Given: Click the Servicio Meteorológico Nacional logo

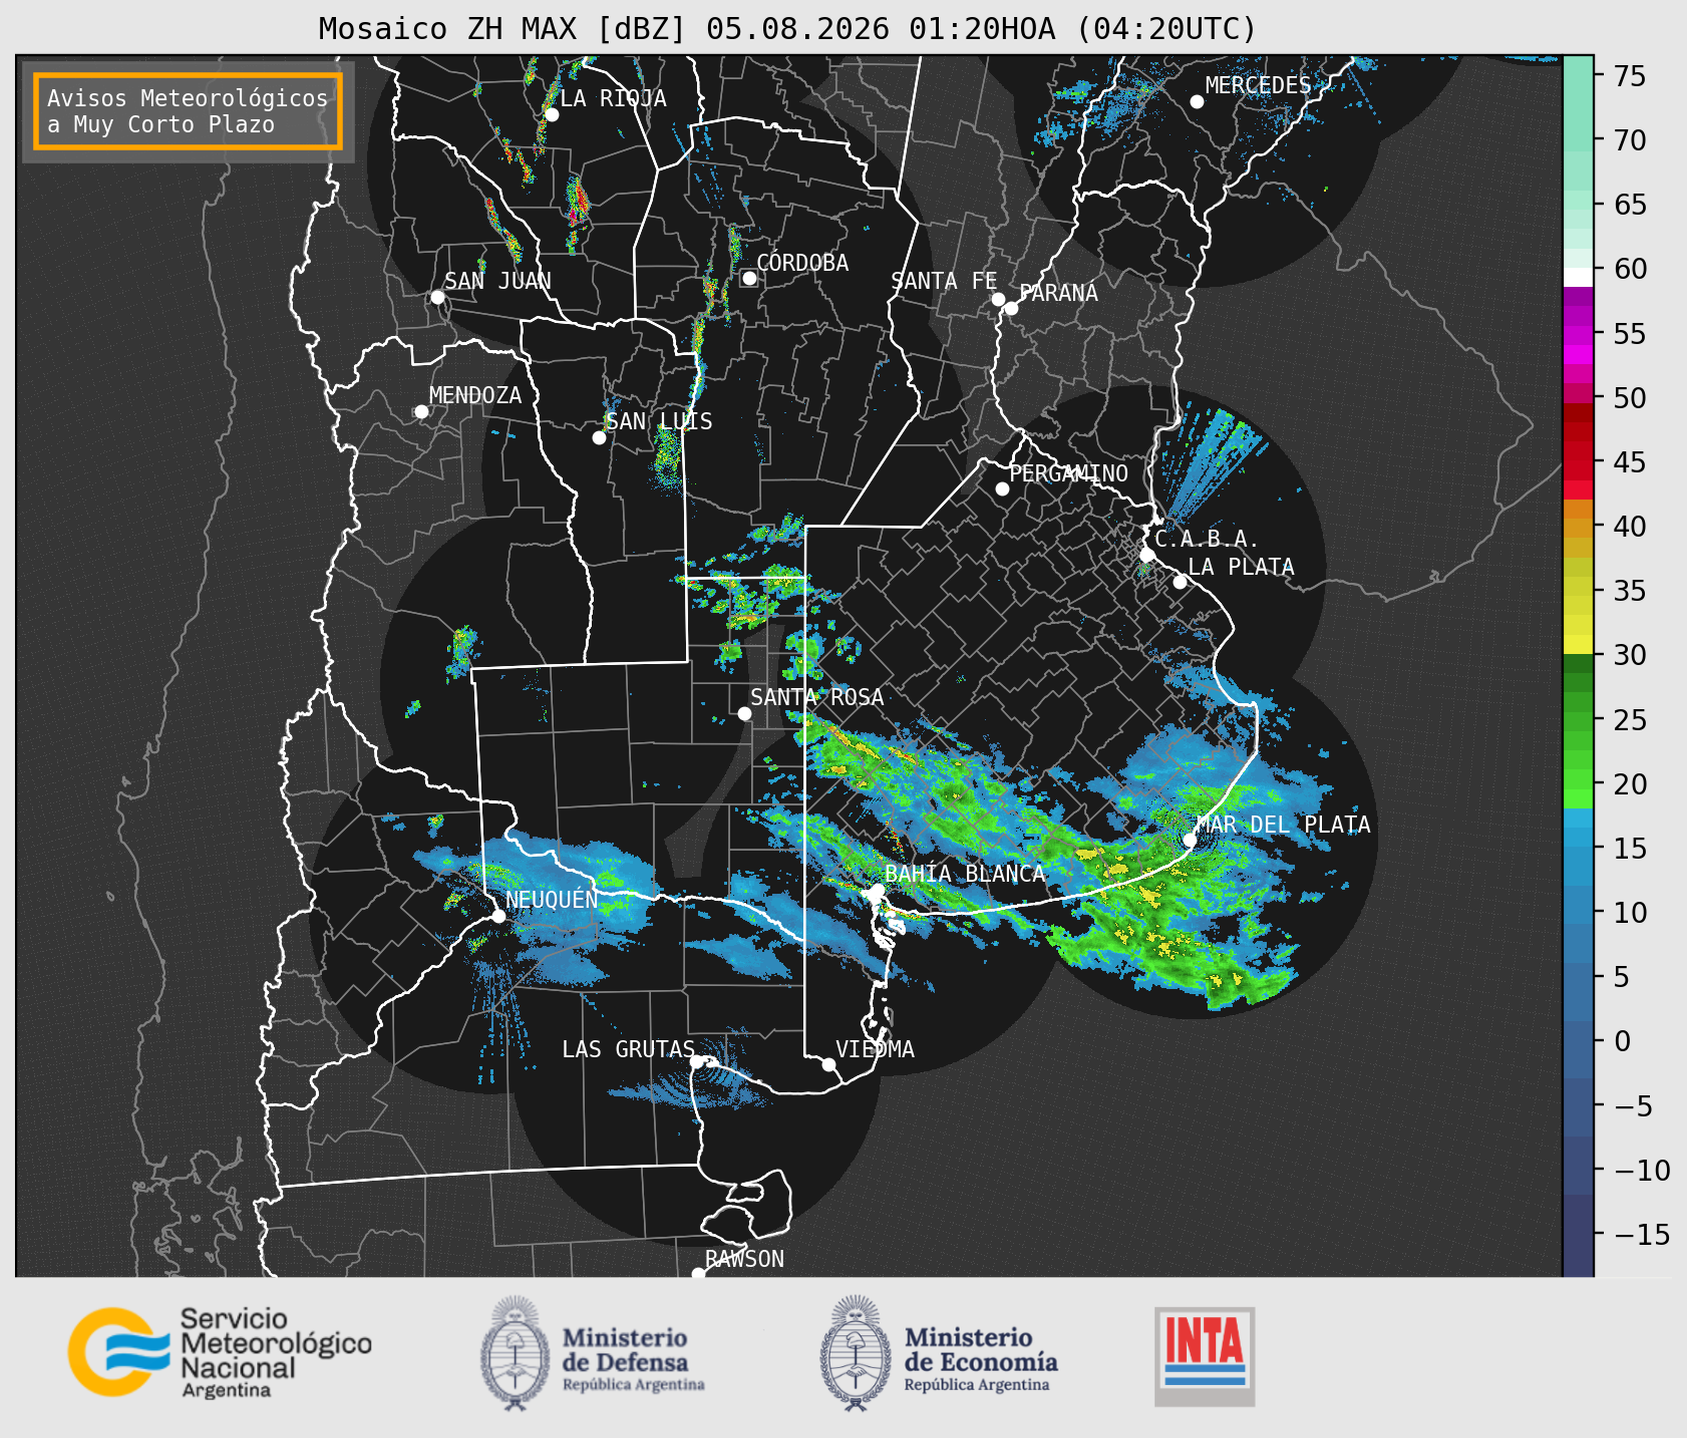Looking at the screenshot, I should pyautogui.click(x=220, y=1352).
